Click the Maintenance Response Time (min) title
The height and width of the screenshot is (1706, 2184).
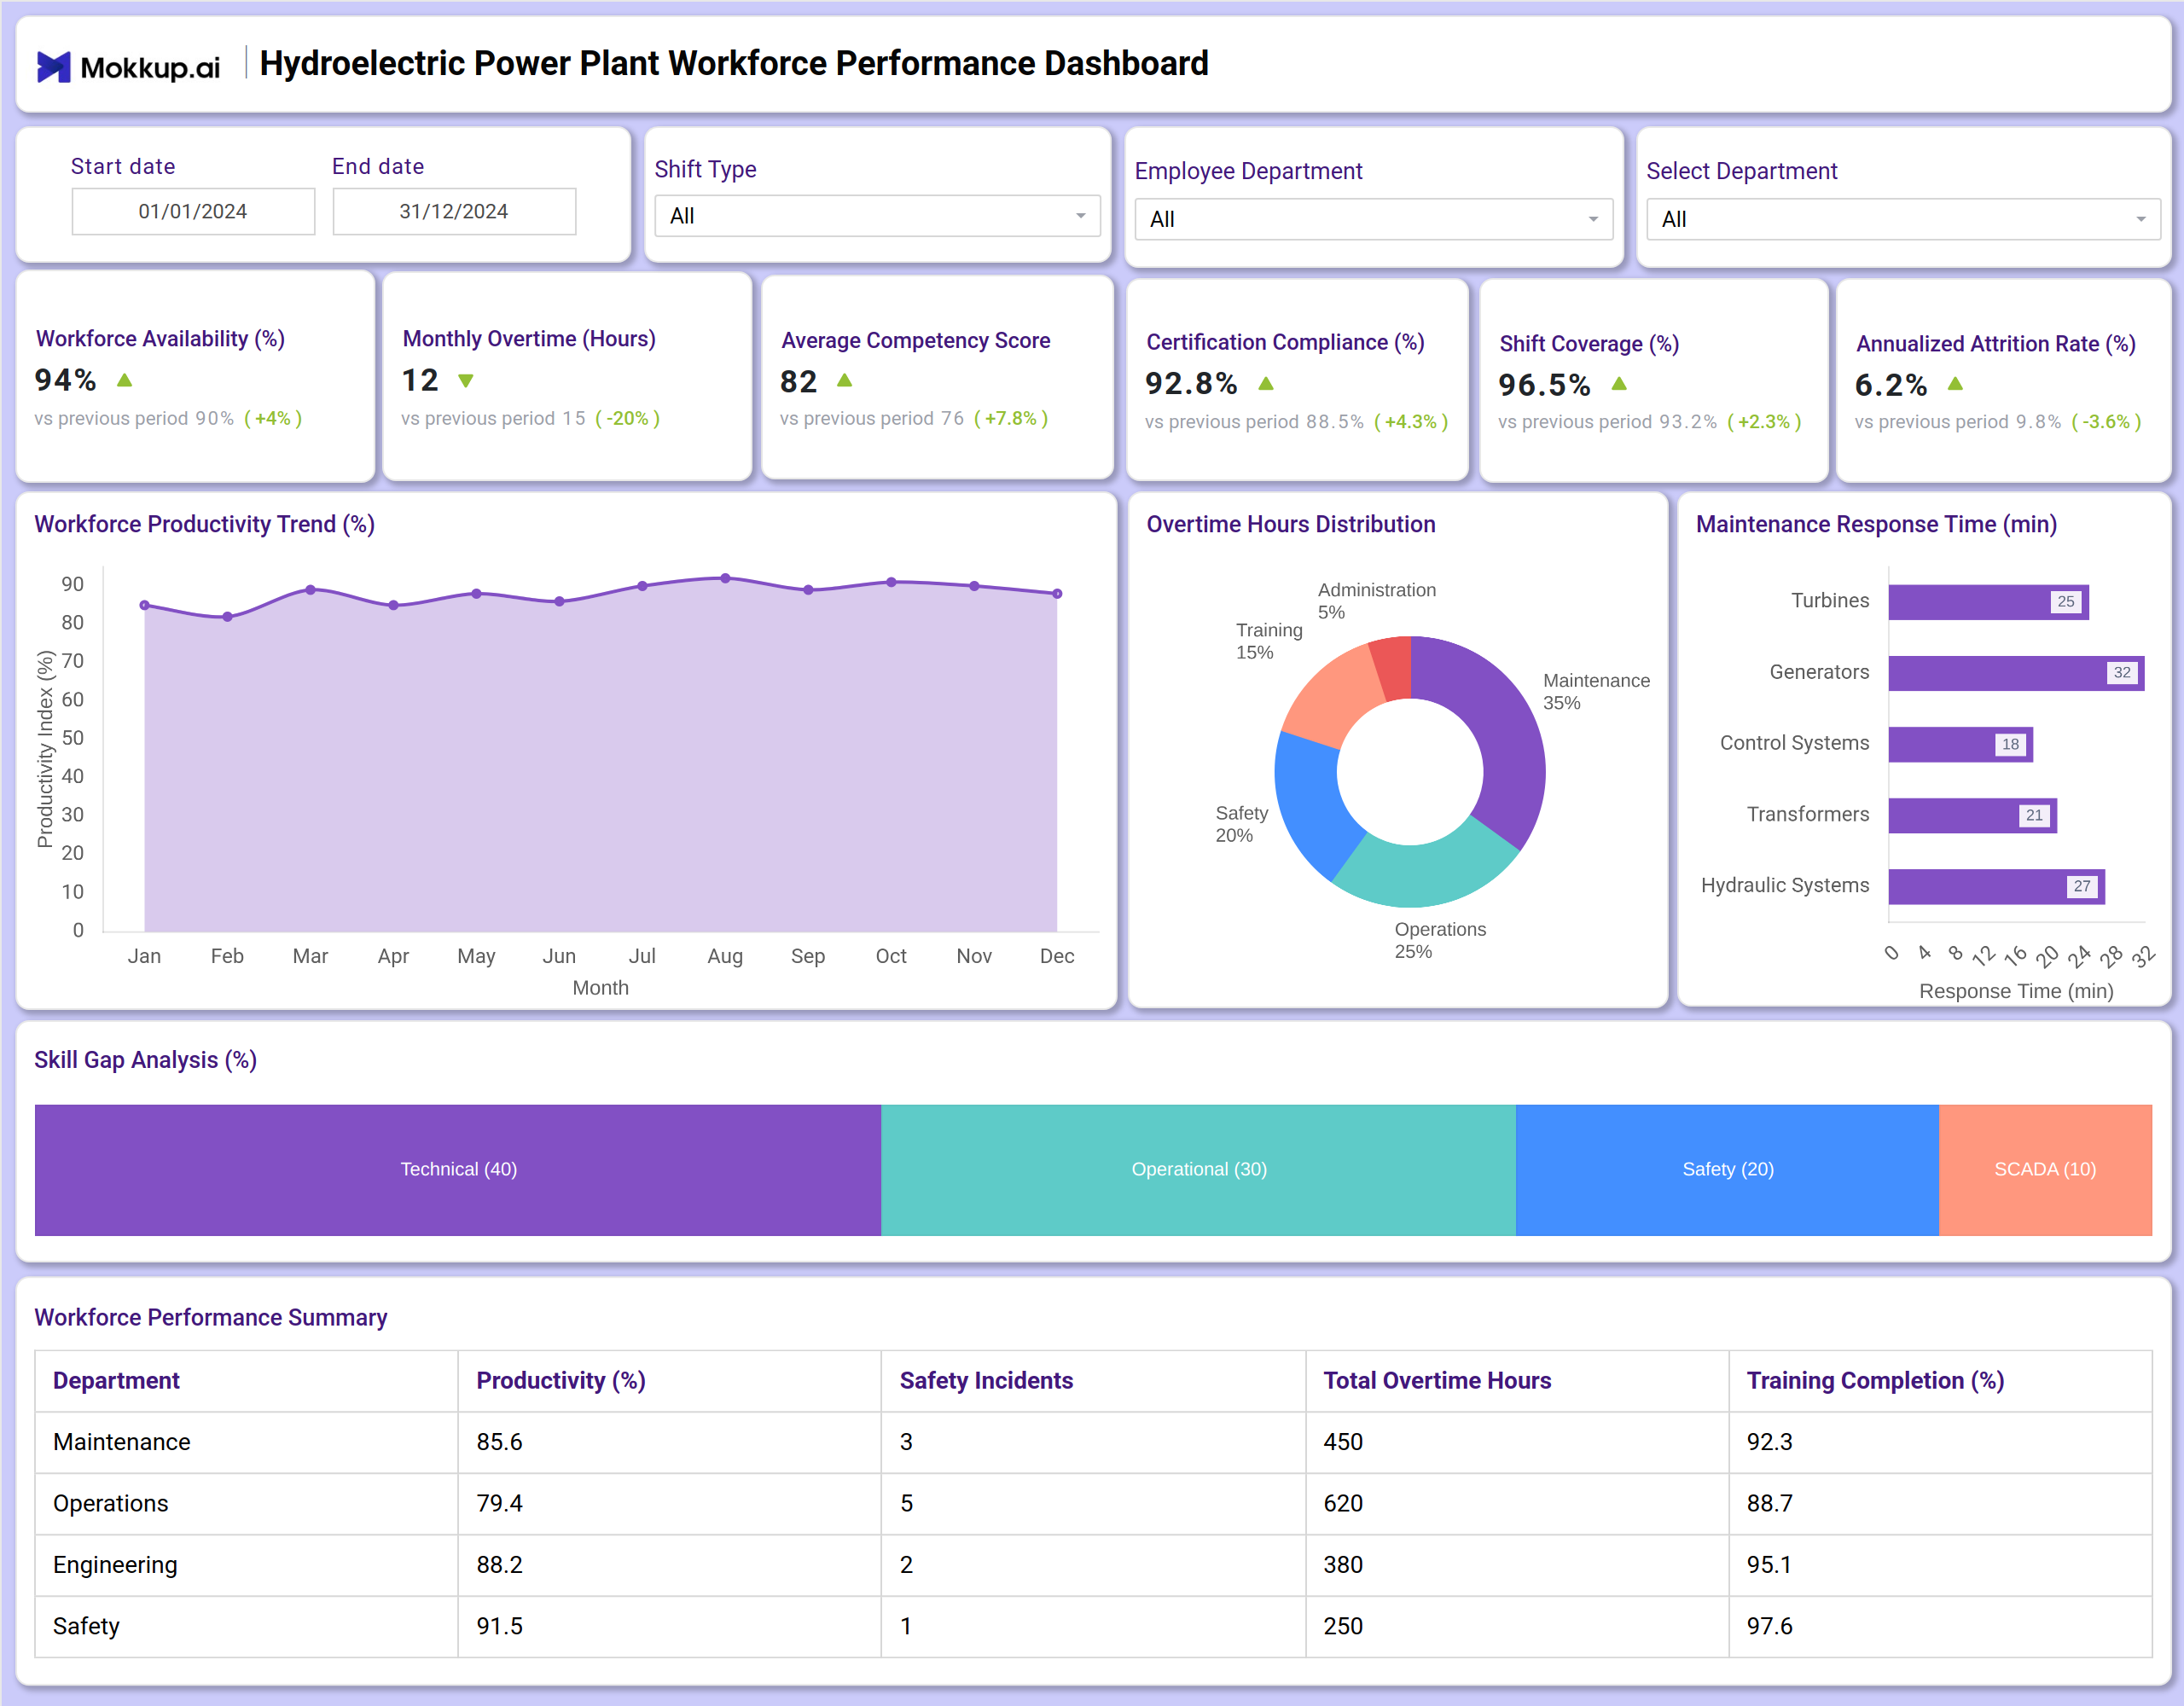[1876, 524]
